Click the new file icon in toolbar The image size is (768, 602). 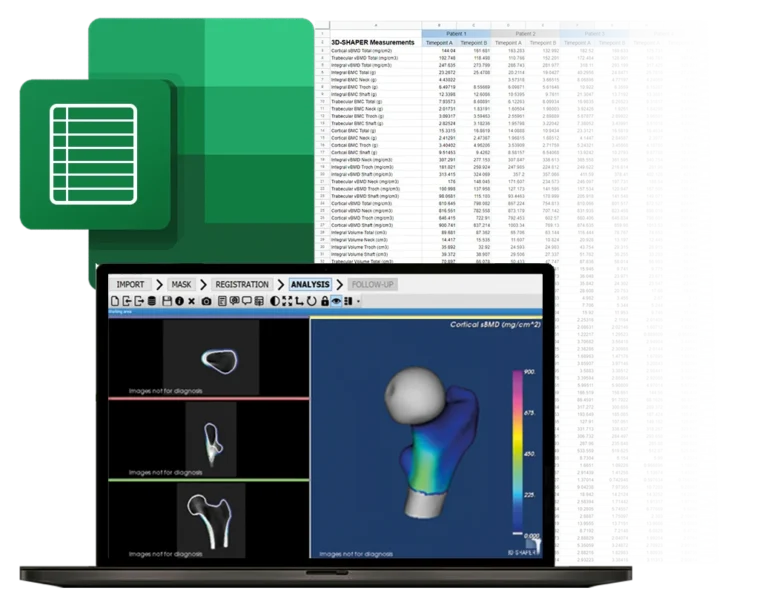(x=114, y=300)
